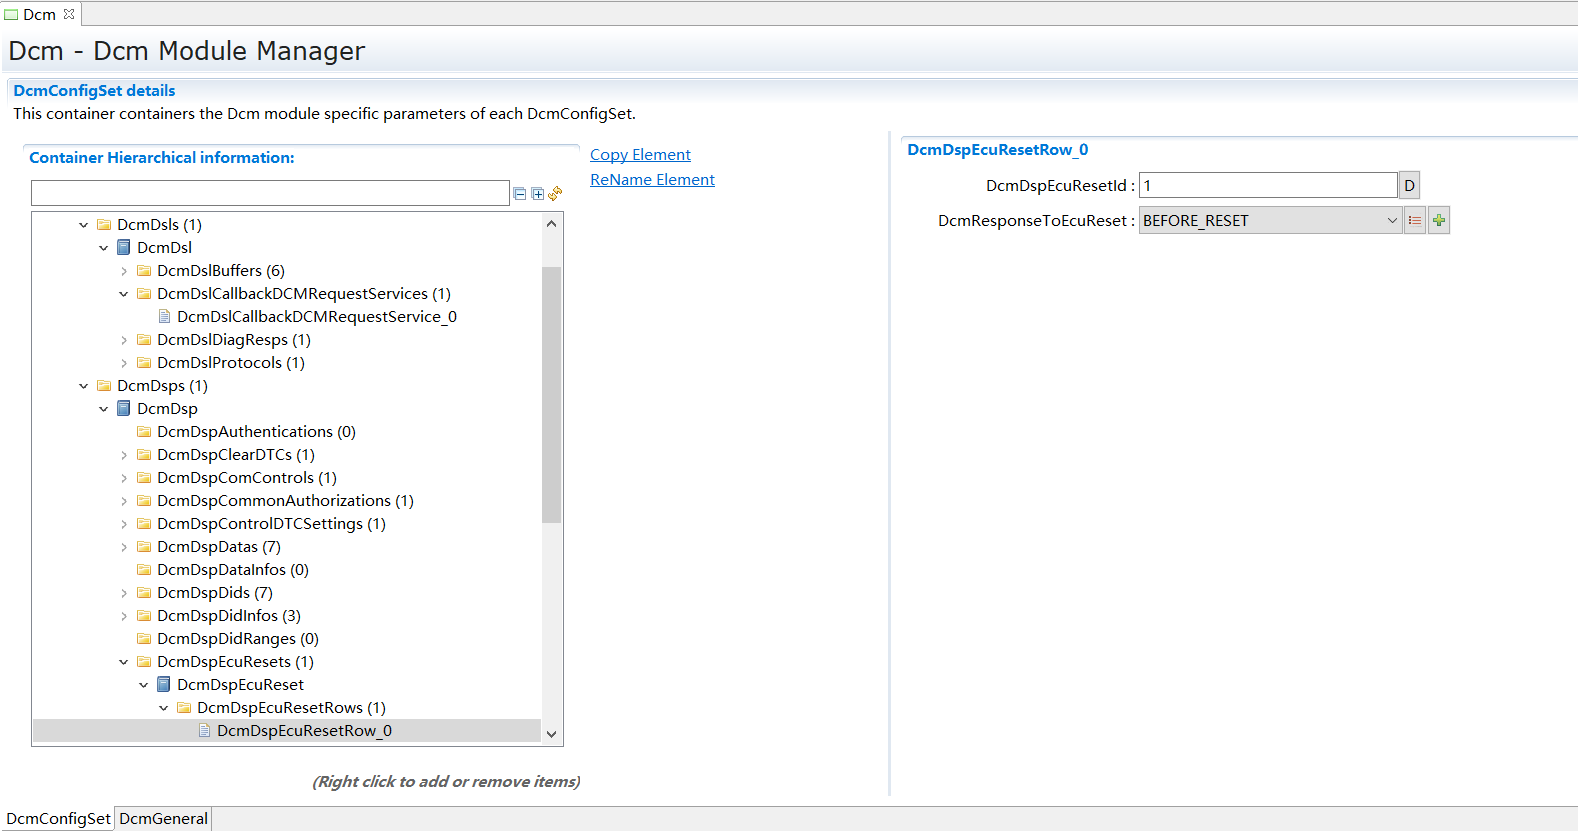Screen dimensions: 1578x831
Task: Switch to the DcmConfigSet tab
Action: (58, 819)
